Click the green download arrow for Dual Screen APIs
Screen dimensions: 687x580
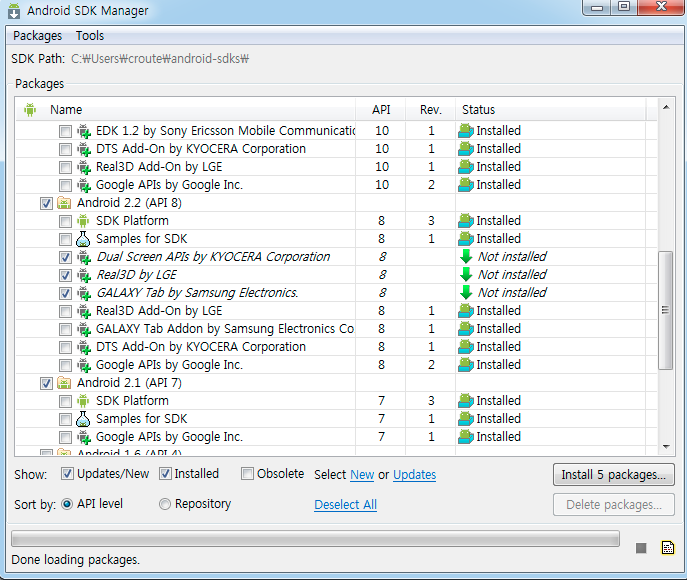pyautogui.click(x=466, y=257)
